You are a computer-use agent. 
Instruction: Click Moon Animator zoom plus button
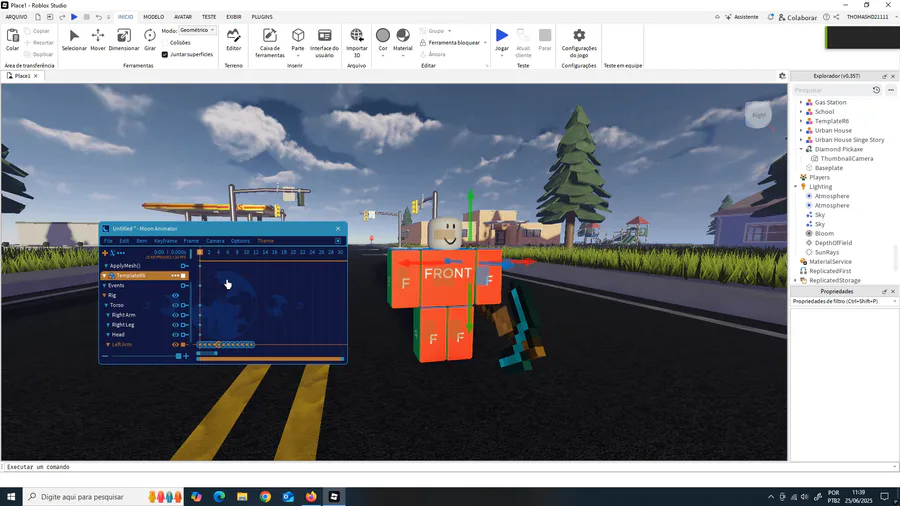tap(186, 356)
